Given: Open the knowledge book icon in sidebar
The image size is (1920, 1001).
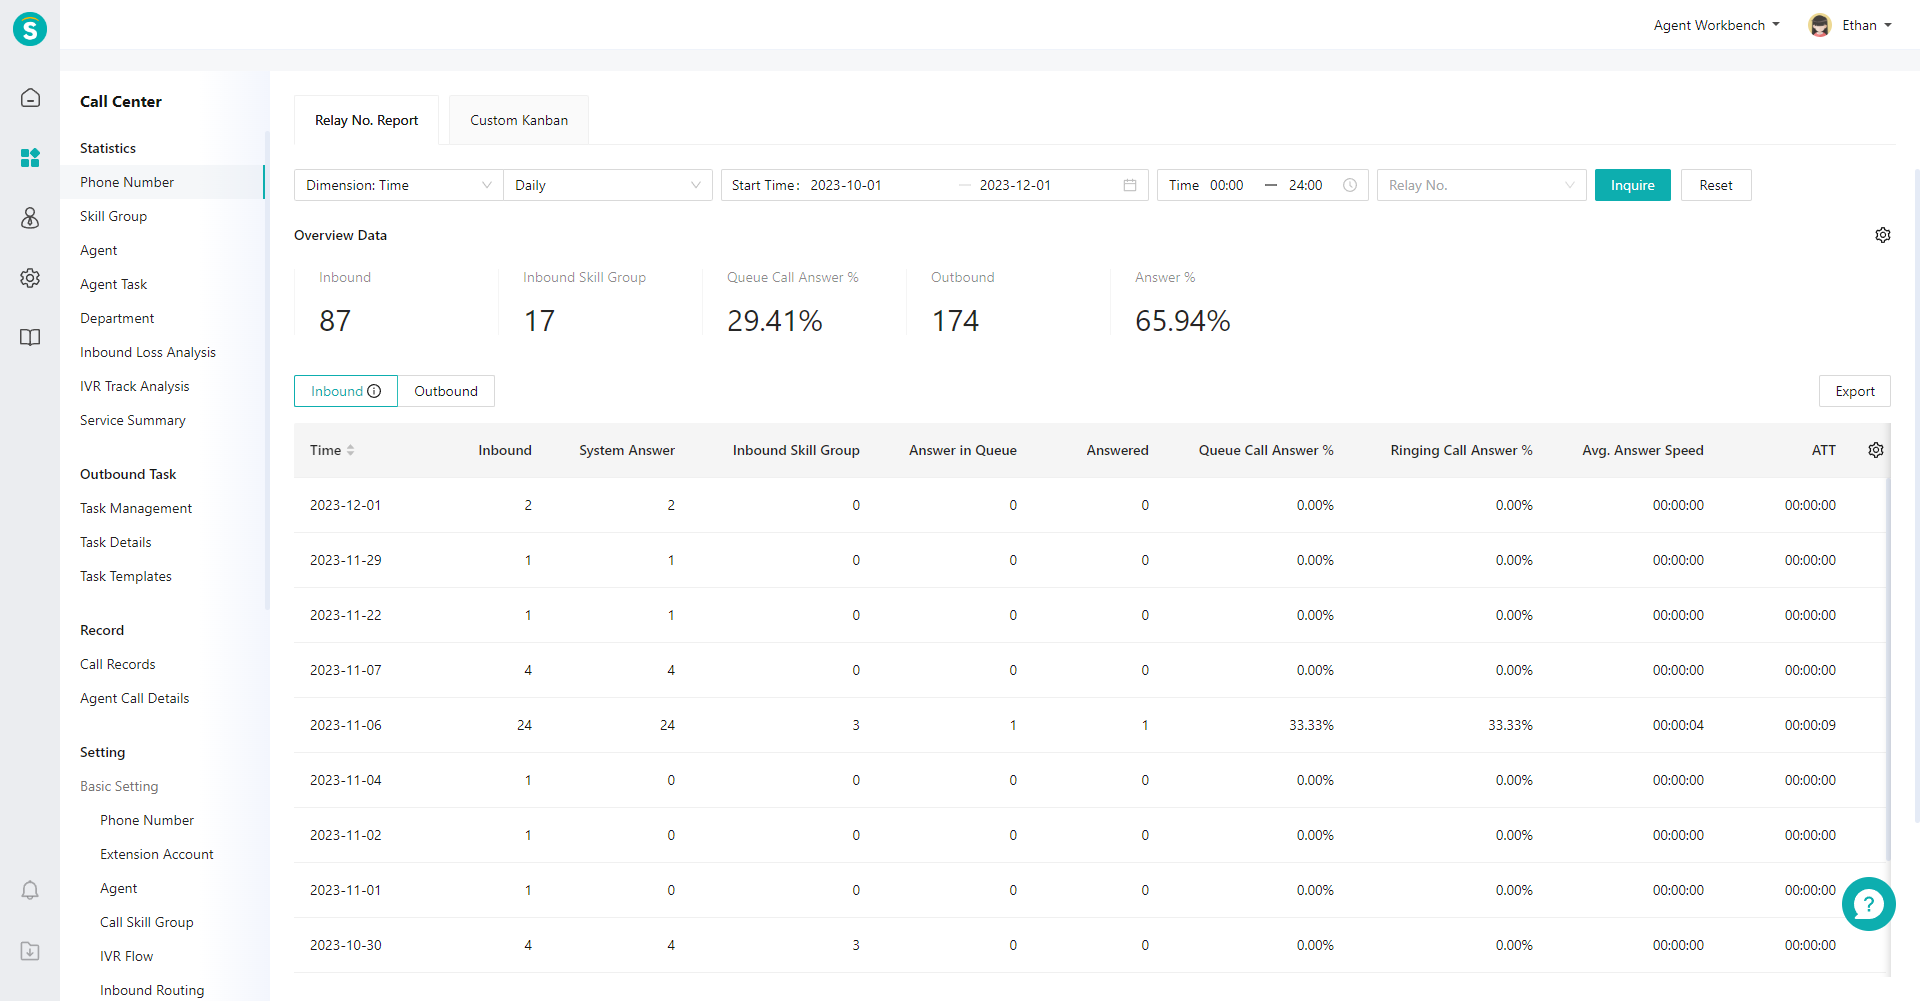Looking at the screenshot, I should [30, 337].
